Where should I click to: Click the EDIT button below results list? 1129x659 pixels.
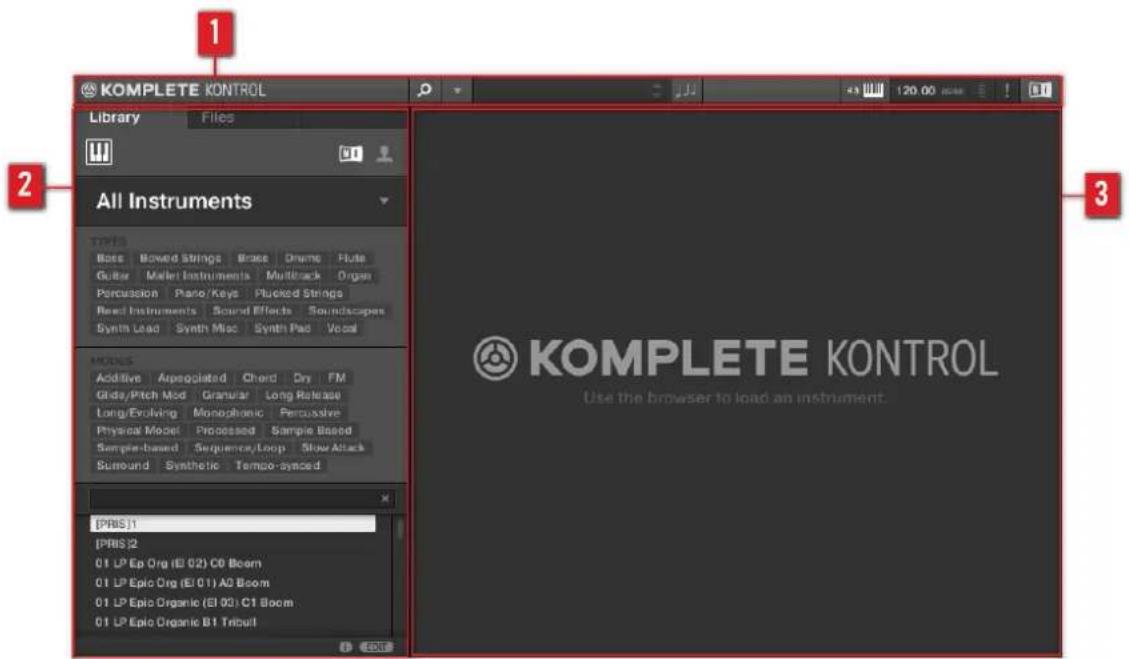(x=376, y=647)
